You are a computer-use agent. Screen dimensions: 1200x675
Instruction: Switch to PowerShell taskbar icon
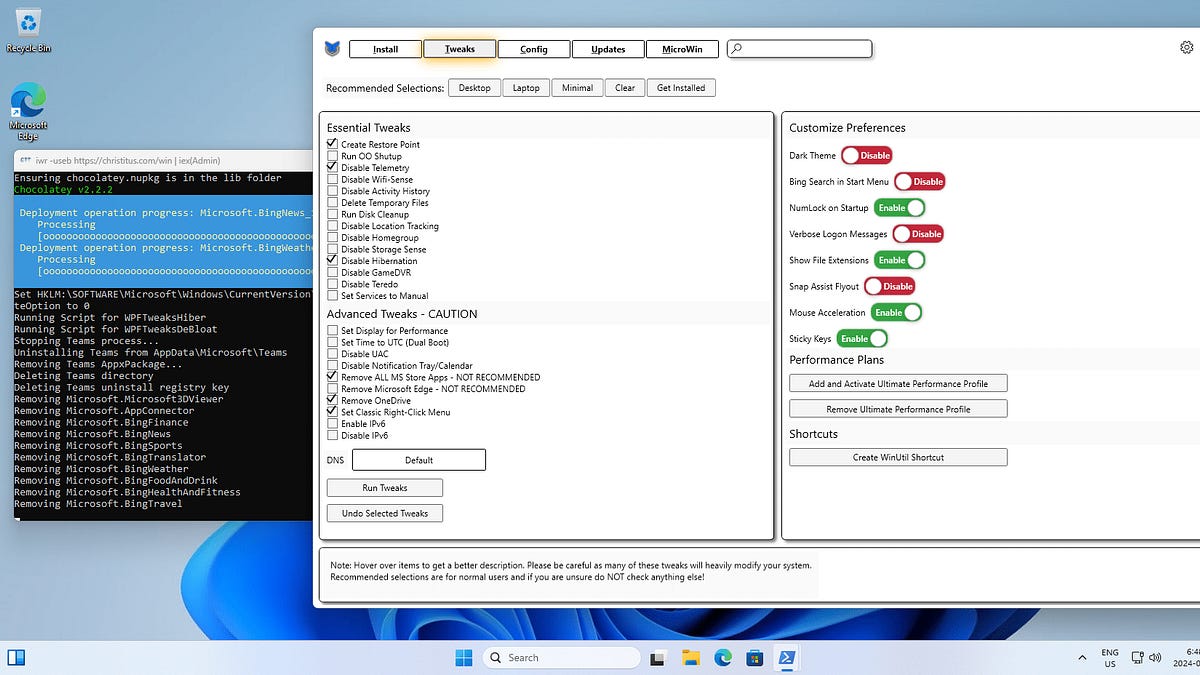pyautogui.click(x=787, y=658)
